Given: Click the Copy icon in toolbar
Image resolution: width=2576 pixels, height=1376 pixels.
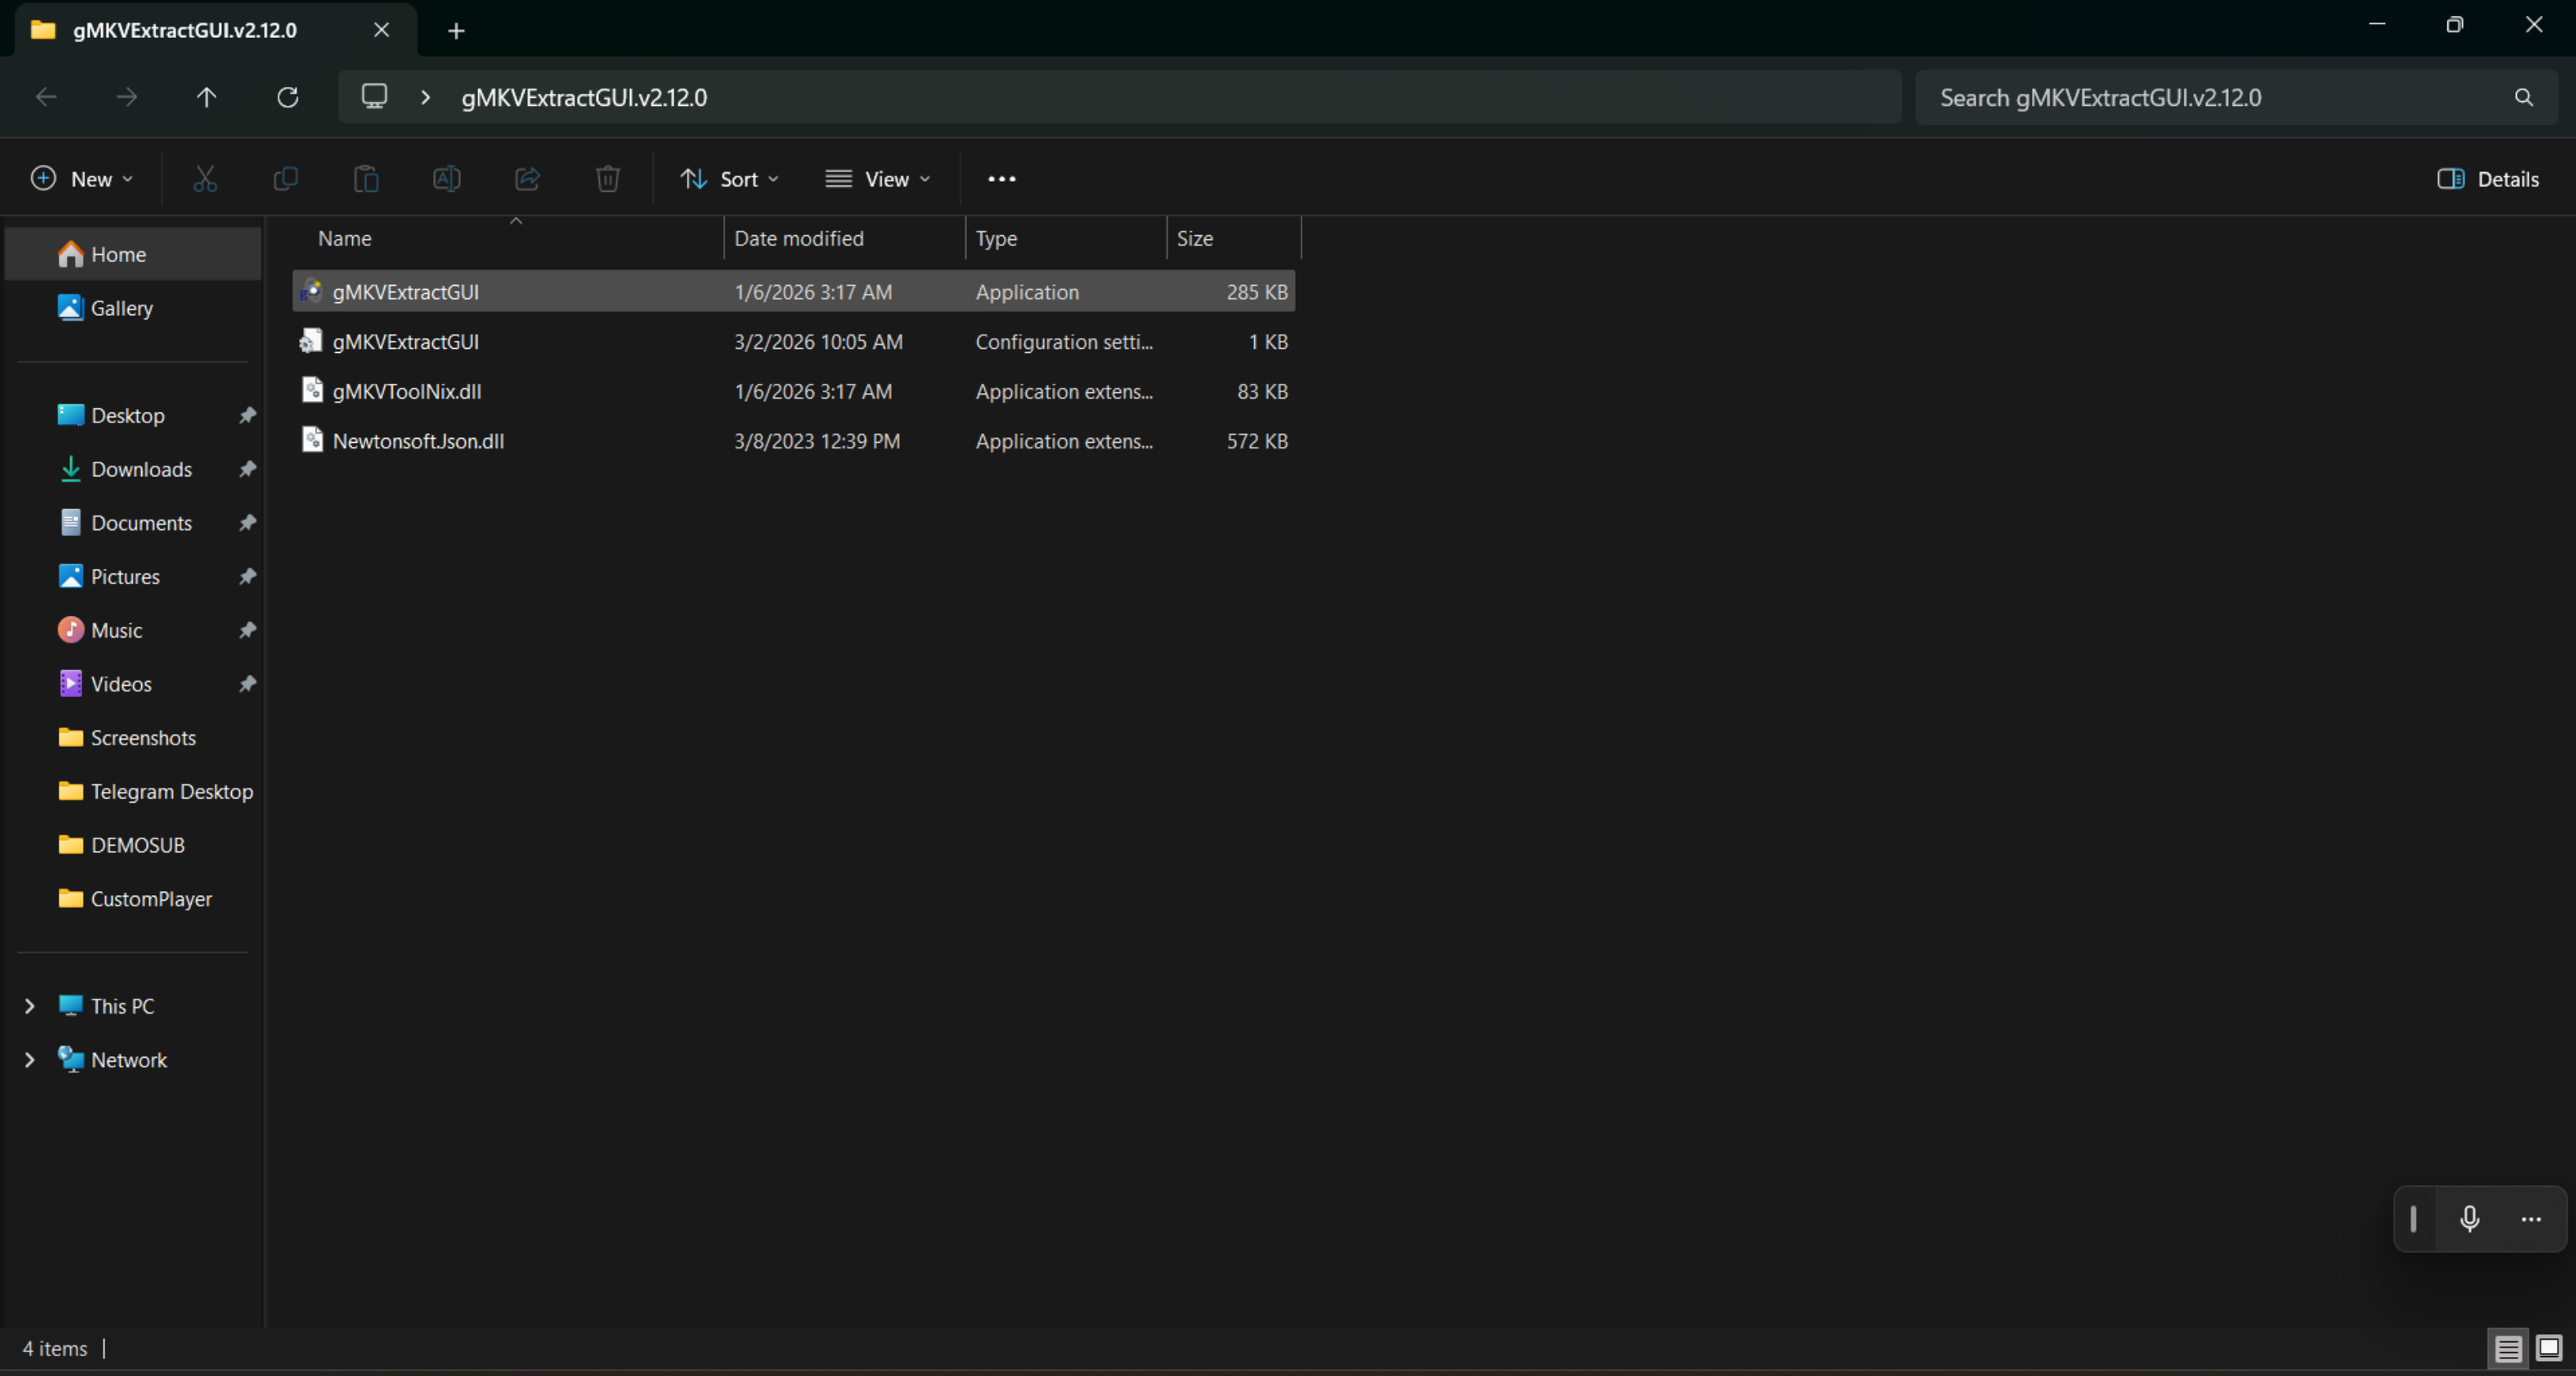Looking at the screenshot, I should click(x=285, y=179).
